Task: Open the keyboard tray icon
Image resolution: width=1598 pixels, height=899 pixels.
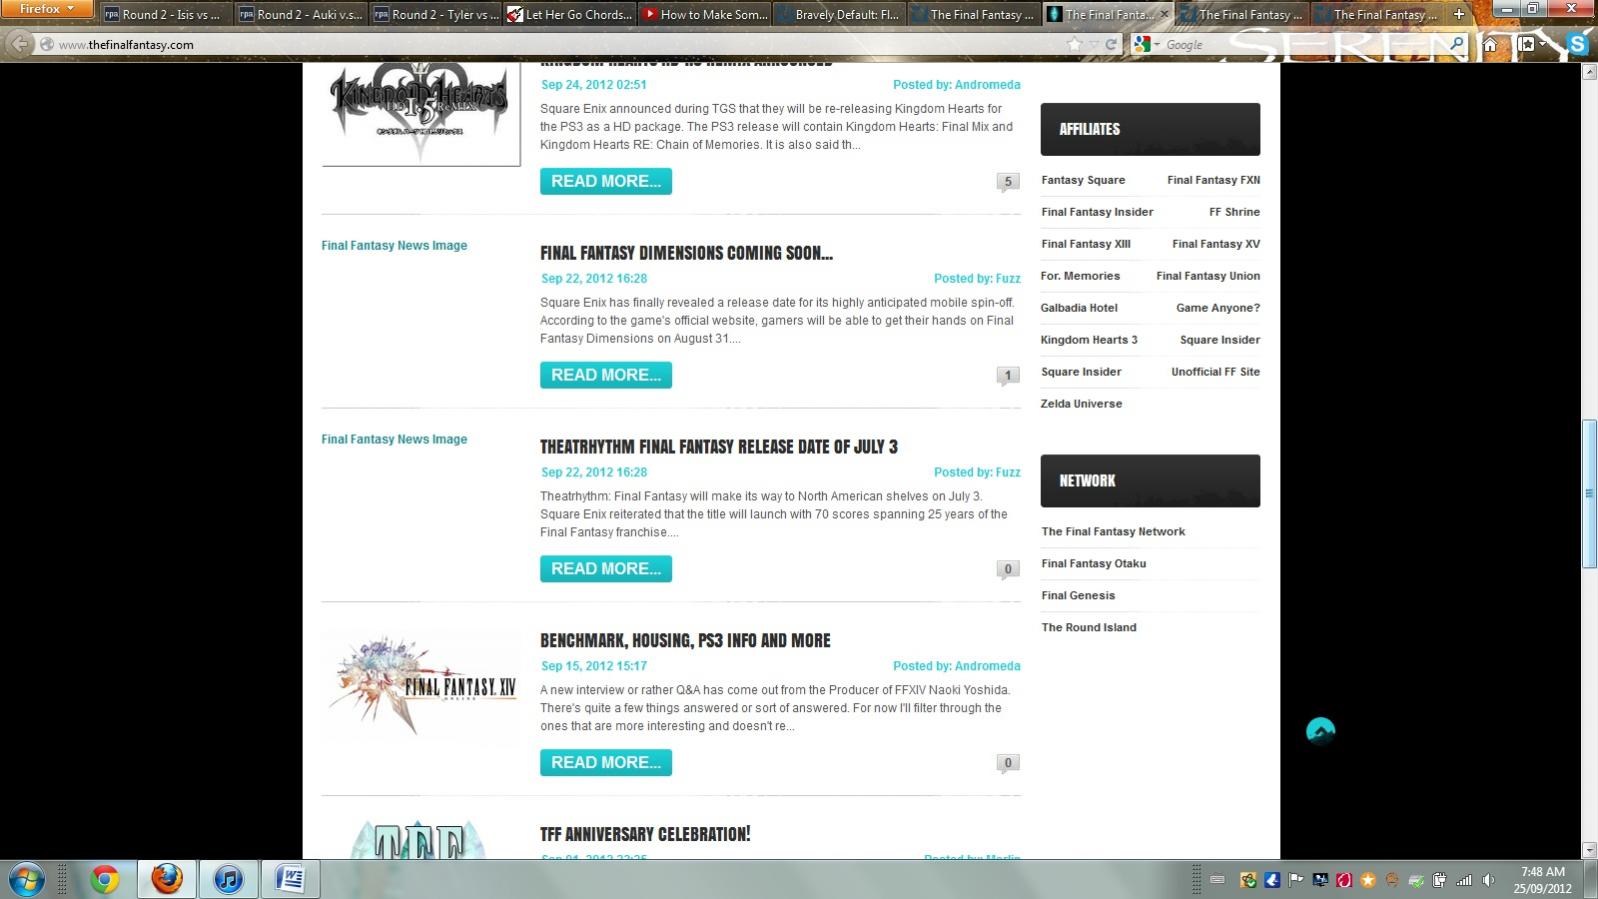Action: [x=1217, y=880]
